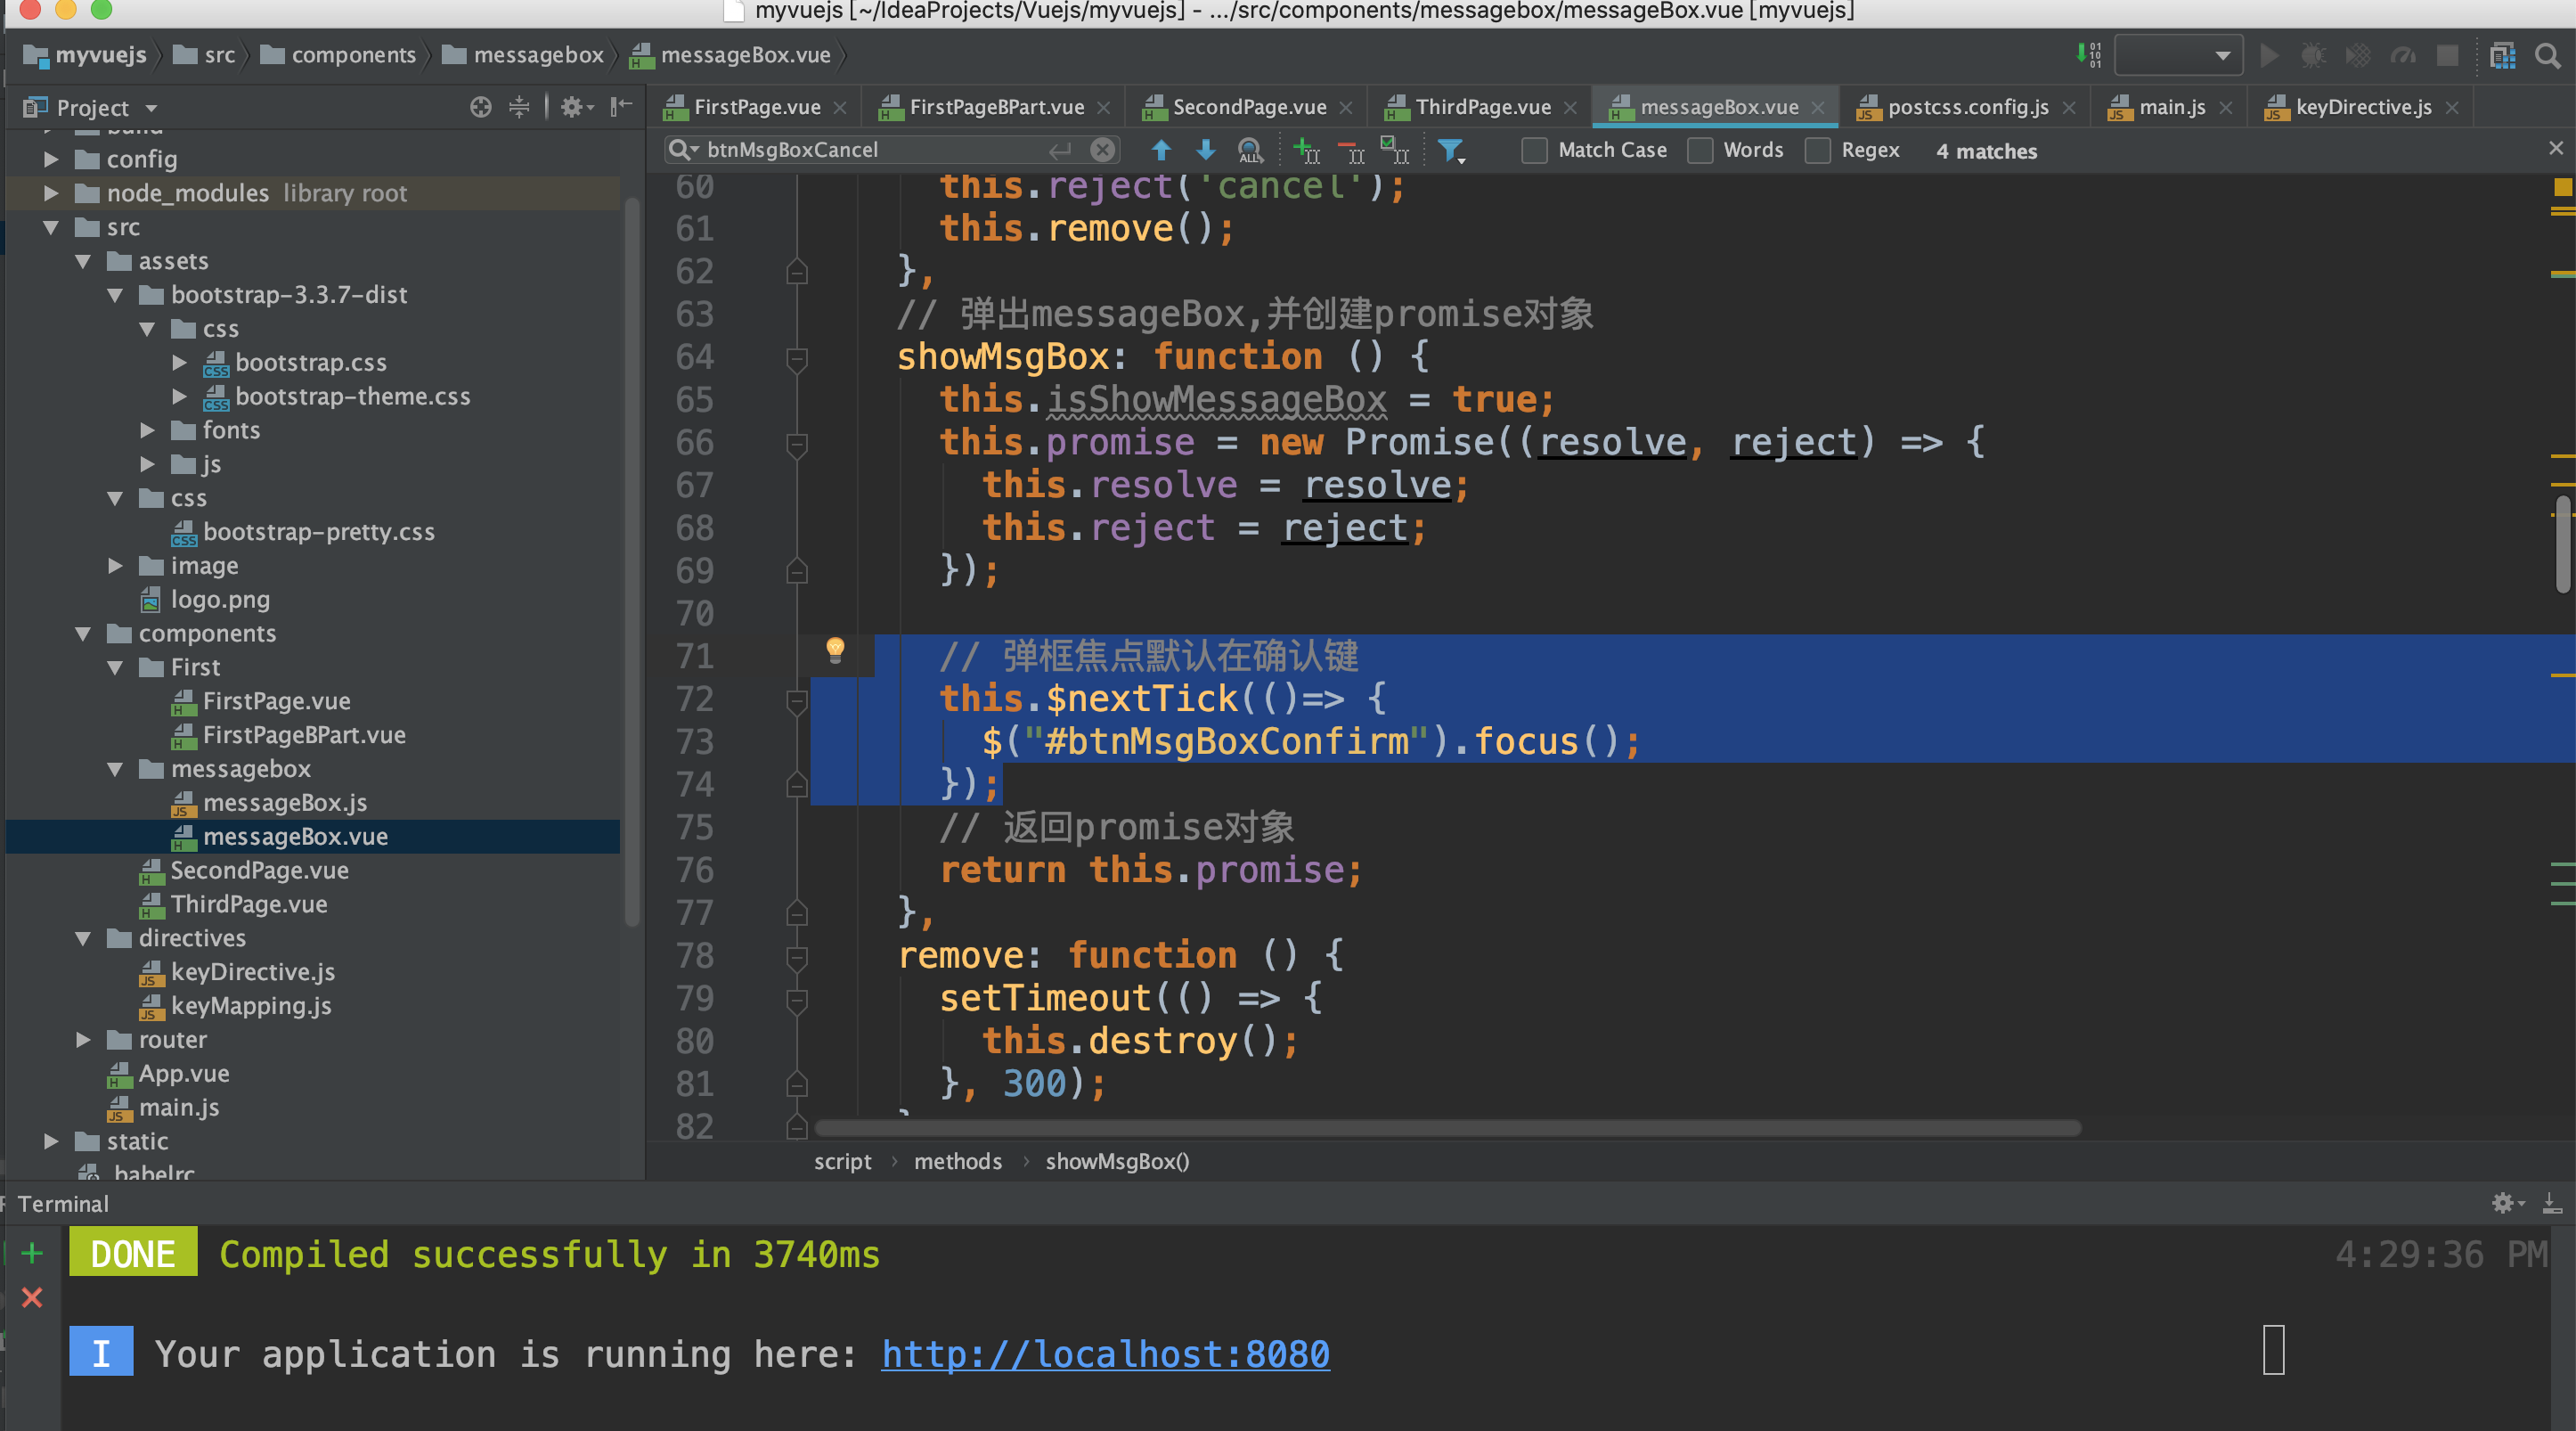The width and height of the screenshot is (2576, 1431).
Task: Click the editor horizontal scrollbar
Action: click(1447, 1128)
